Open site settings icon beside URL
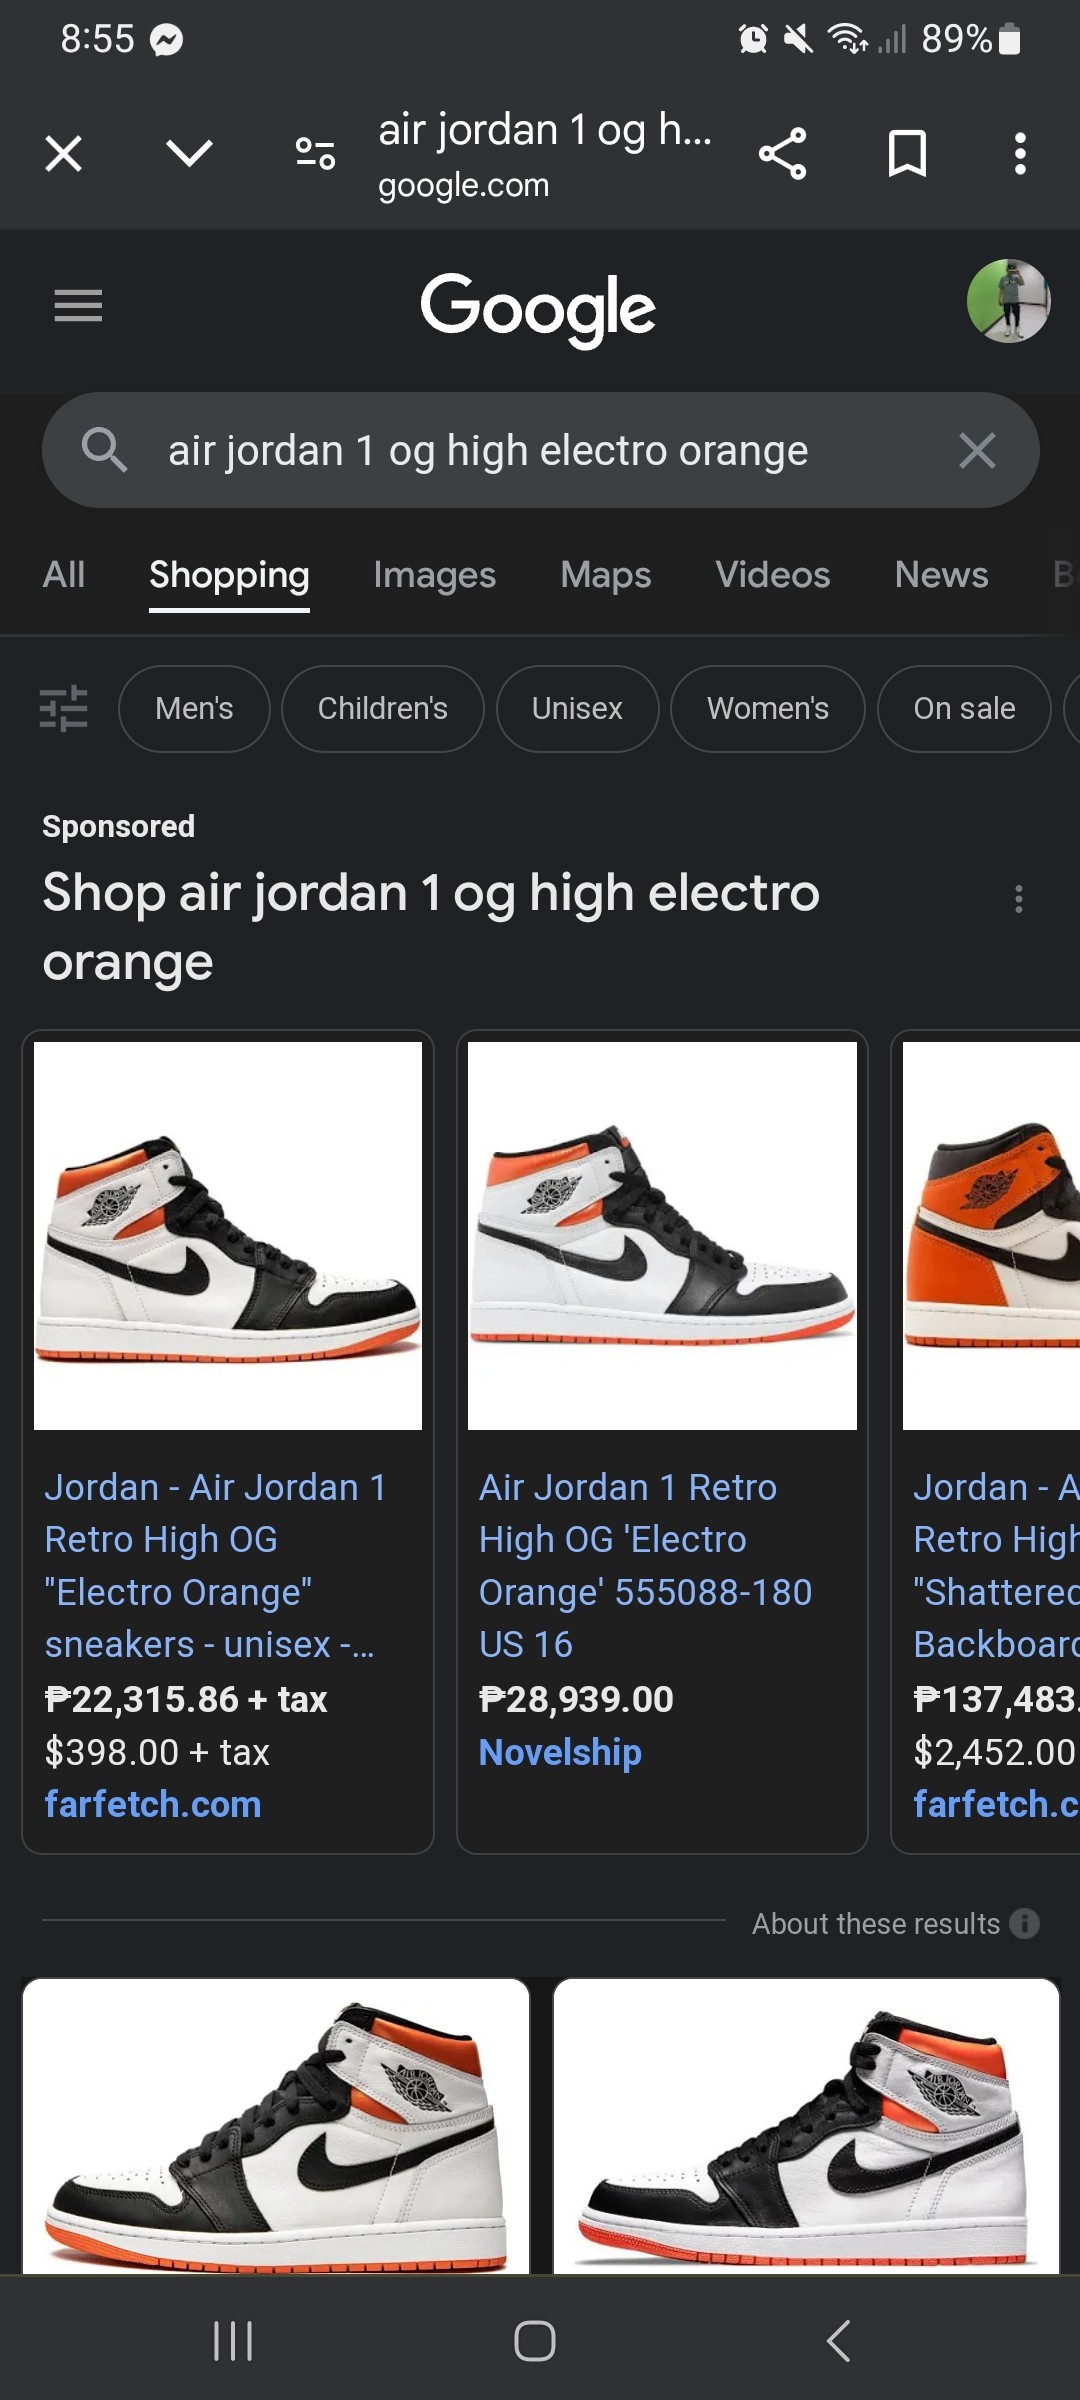 [315, 154]
